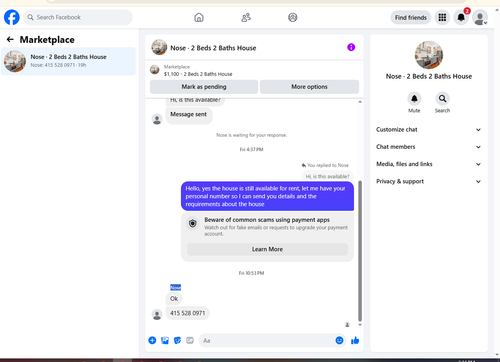This screenshot has width=500, height=362.
Task: Mute the conversation with bell icon
Action: (x=414, y=99)
